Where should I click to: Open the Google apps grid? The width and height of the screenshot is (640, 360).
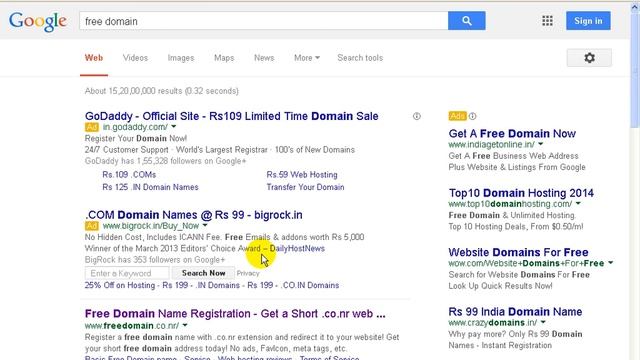[x=547, y=21]
